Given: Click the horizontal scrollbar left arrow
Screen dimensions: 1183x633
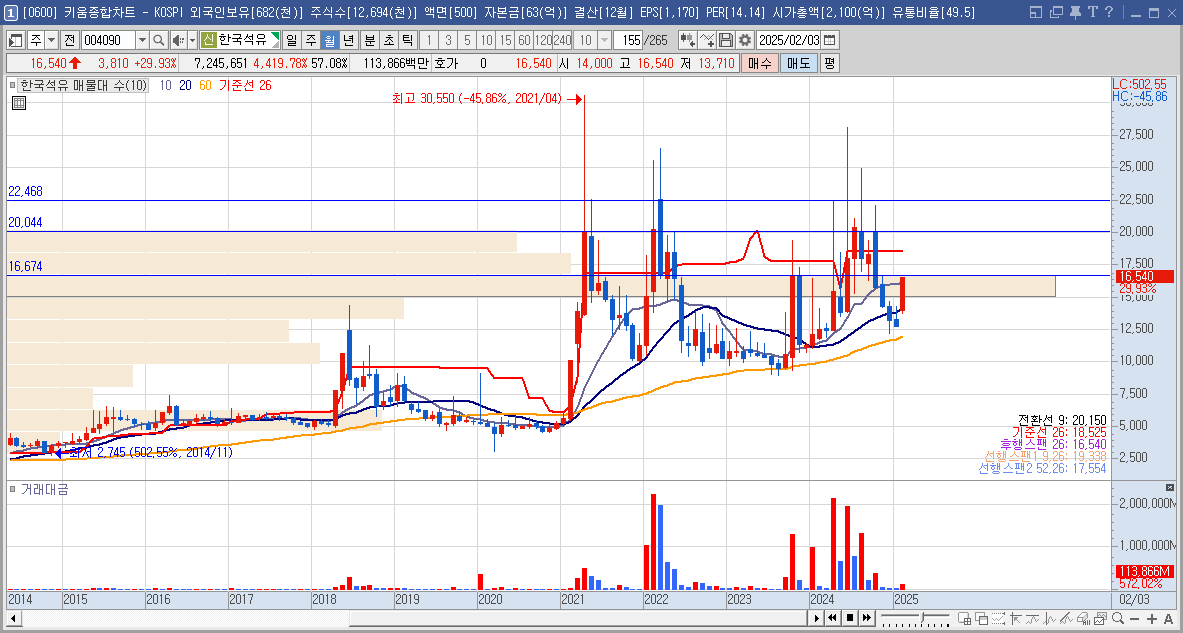Looking at the screenshot, I should tap(13, 619).
